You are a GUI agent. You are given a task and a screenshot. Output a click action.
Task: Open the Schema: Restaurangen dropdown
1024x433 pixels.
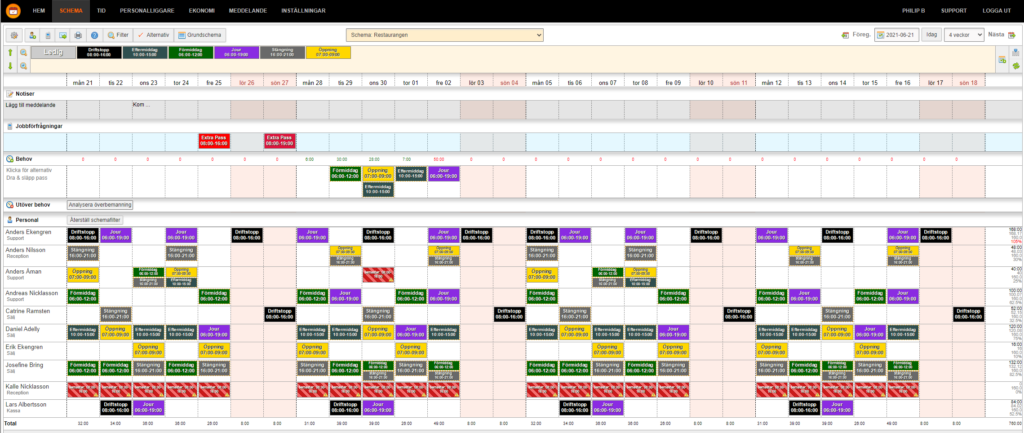[445, 35]
